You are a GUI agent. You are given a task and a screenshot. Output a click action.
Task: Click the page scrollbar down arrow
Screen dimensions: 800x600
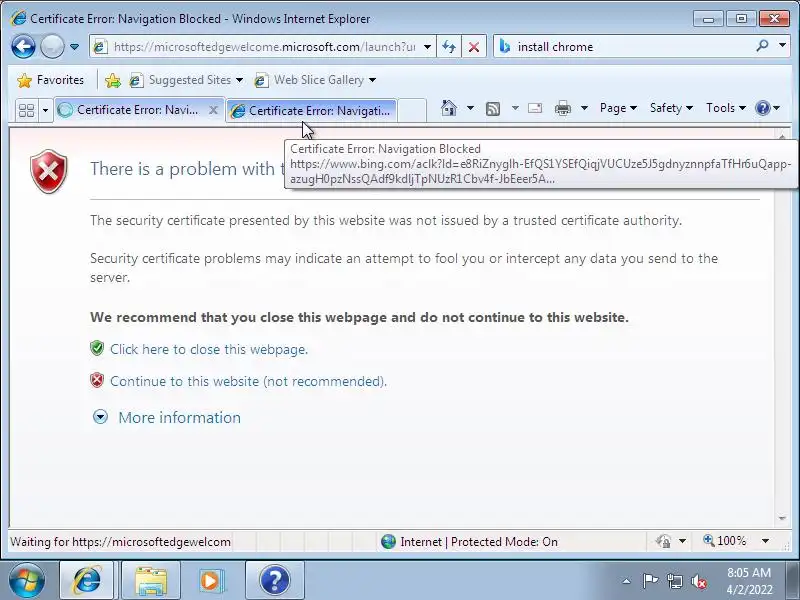point(782,518)
